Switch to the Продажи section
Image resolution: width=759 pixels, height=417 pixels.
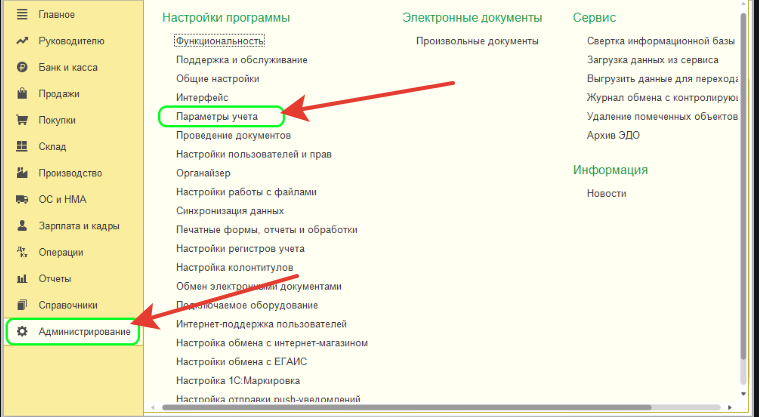[59, 93]
